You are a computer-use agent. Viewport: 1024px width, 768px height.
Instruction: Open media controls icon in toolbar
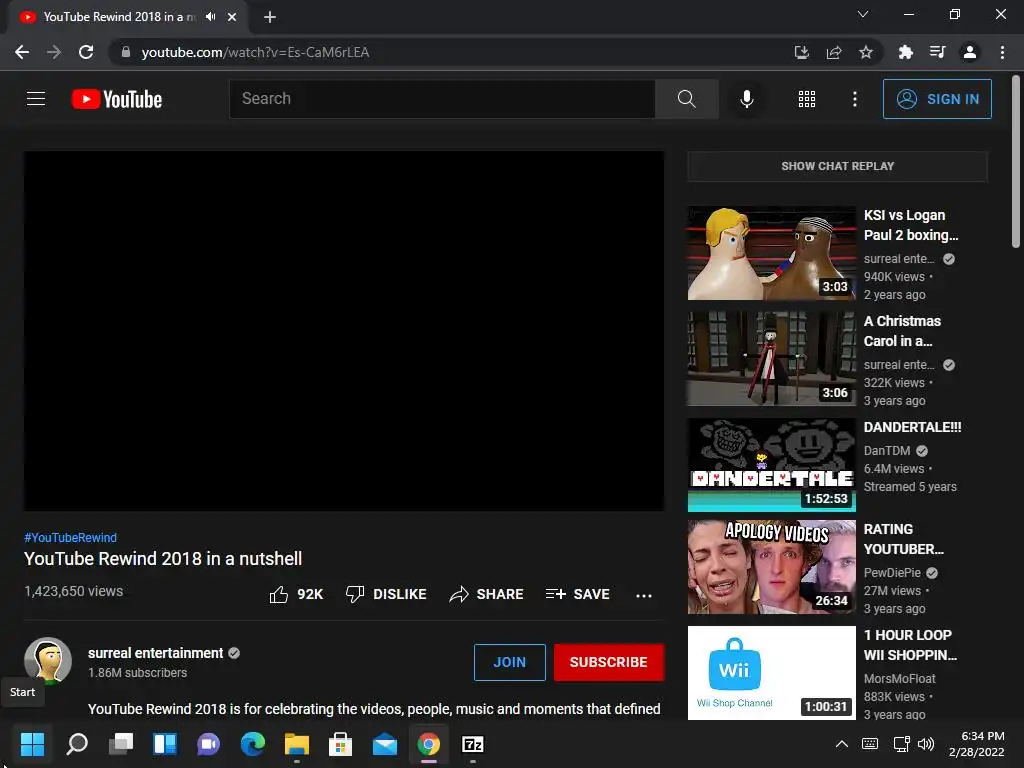pos(938,52)
